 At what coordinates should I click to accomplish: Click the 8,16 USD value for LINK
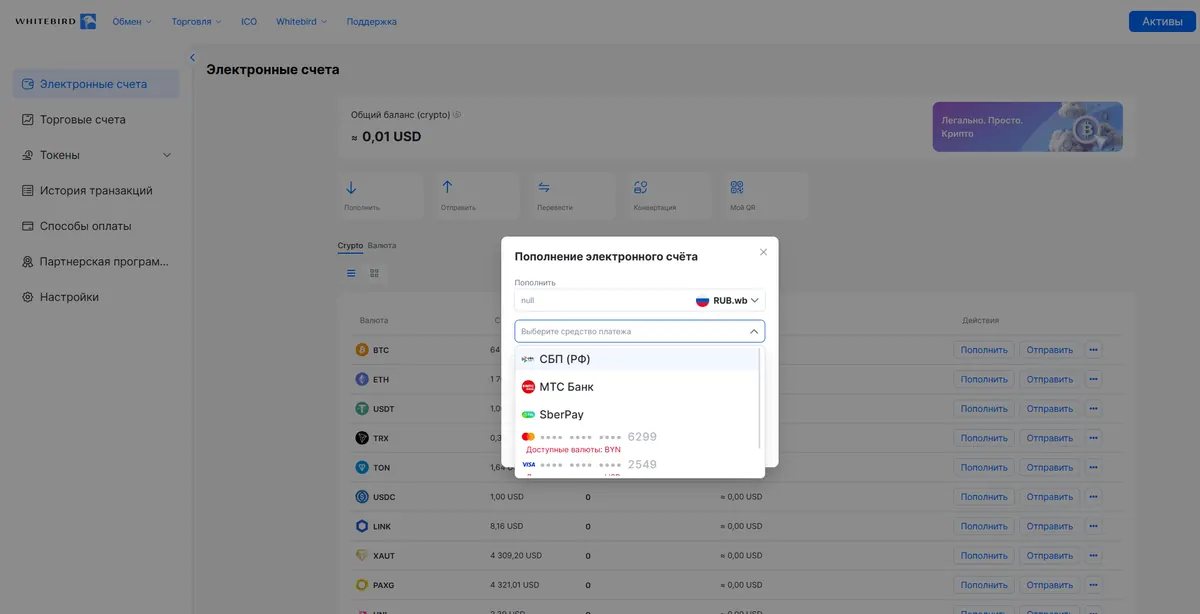pos(506,526)
